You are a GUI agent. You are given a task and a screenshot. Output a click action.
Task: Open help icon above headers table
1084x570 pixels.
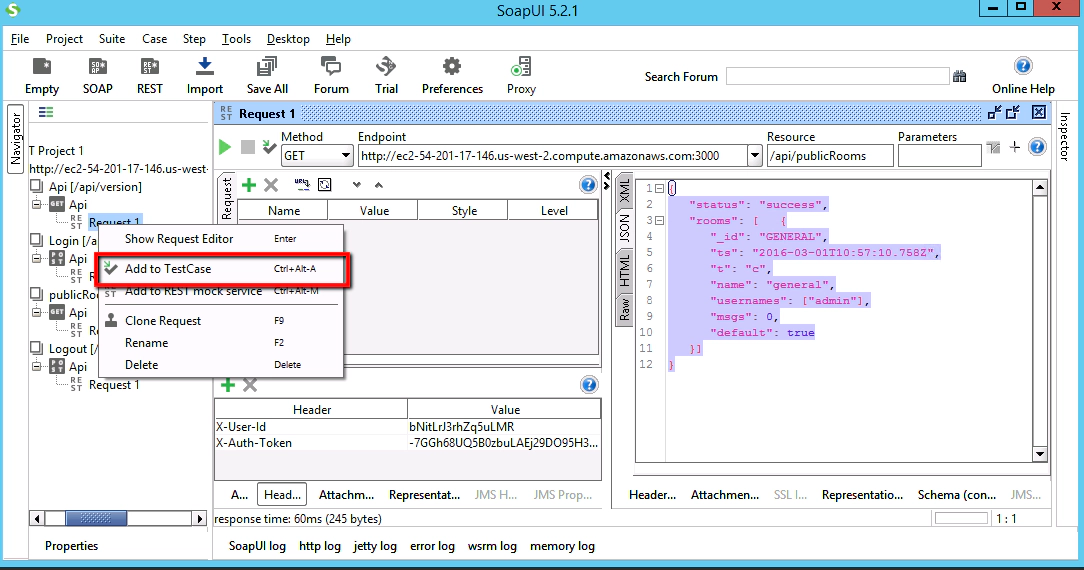(x=589, y=385)
